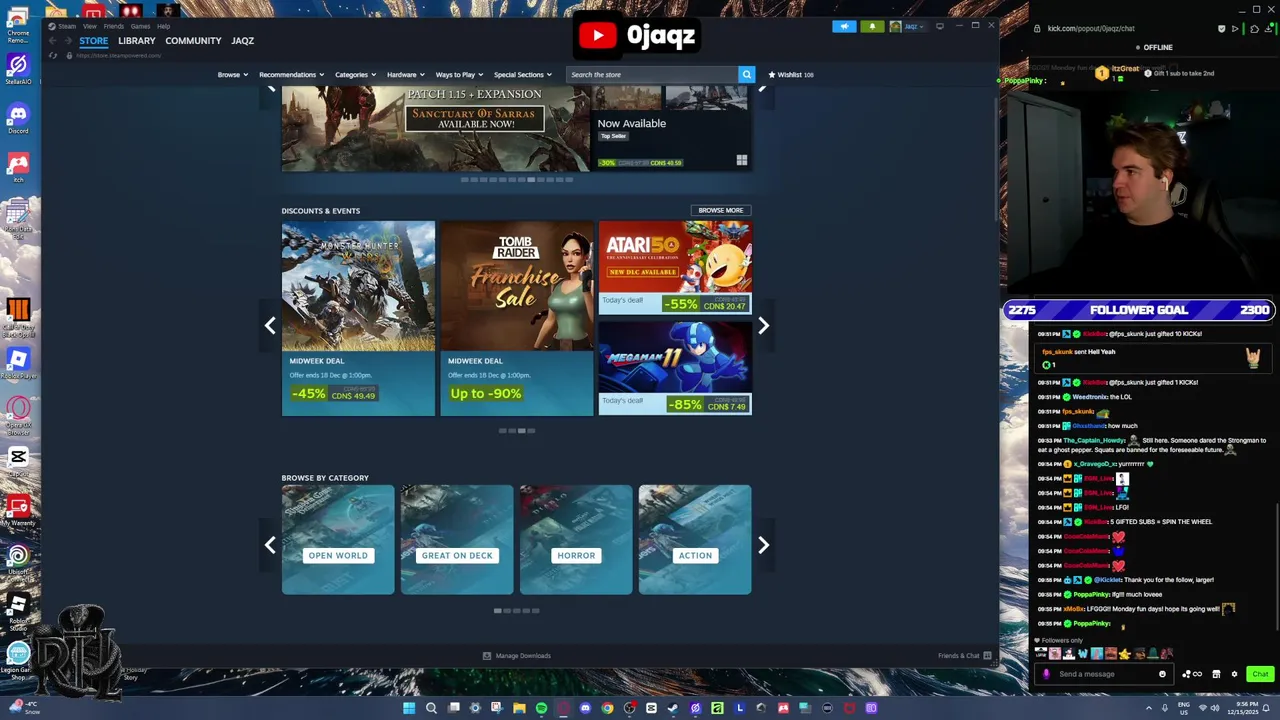1280x720 pixels.
Task: Open the Mega Man 11 daily deal
Action: (675, 367)
